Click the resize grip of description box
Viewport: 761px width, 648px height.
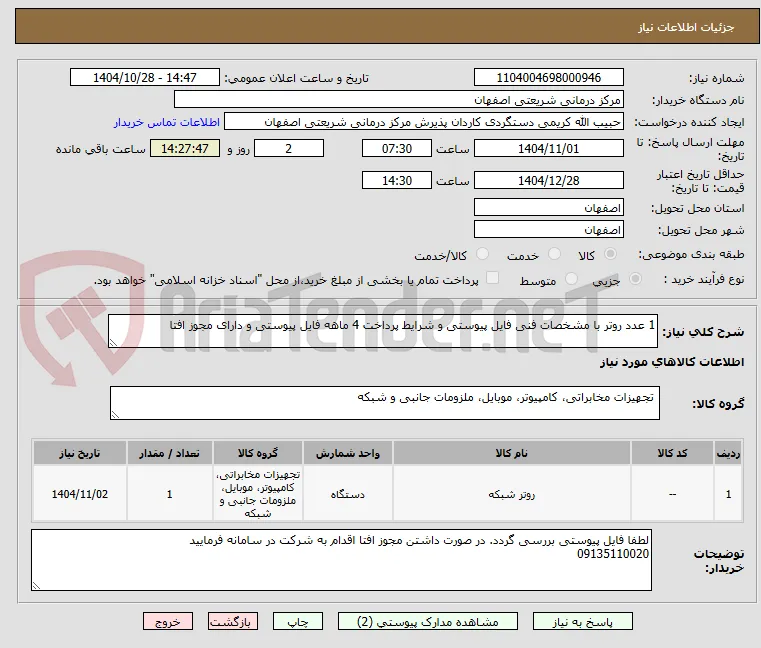point(114,343)
